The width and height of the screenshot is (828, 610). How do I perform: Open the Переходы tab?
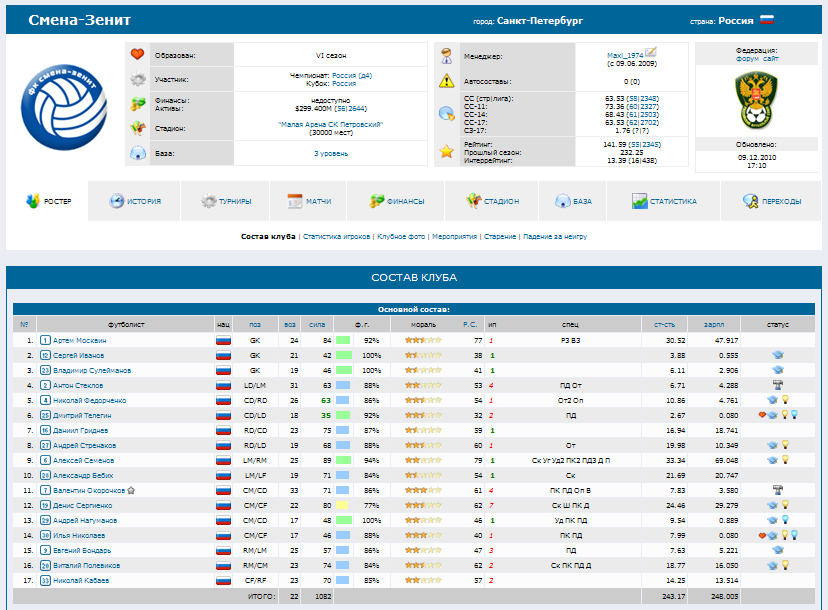point(771,201)
